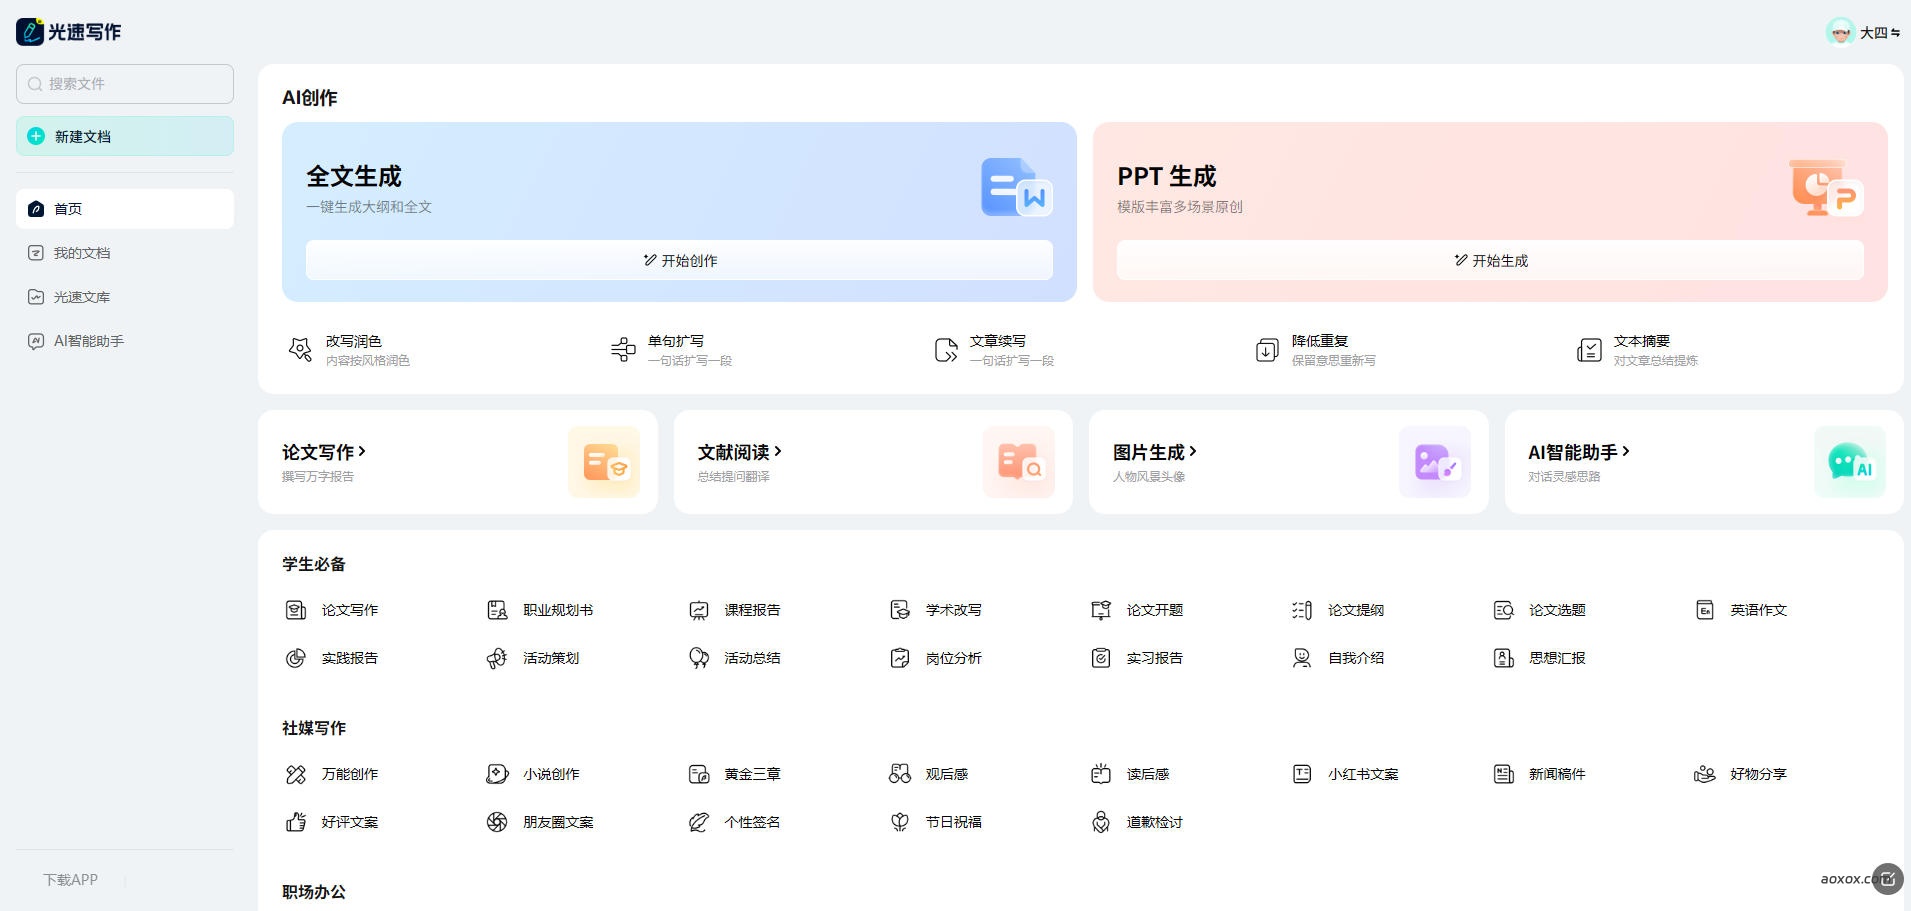Expand 文献阅读 card chevron

pyautogui.click(x=778, y=452)
